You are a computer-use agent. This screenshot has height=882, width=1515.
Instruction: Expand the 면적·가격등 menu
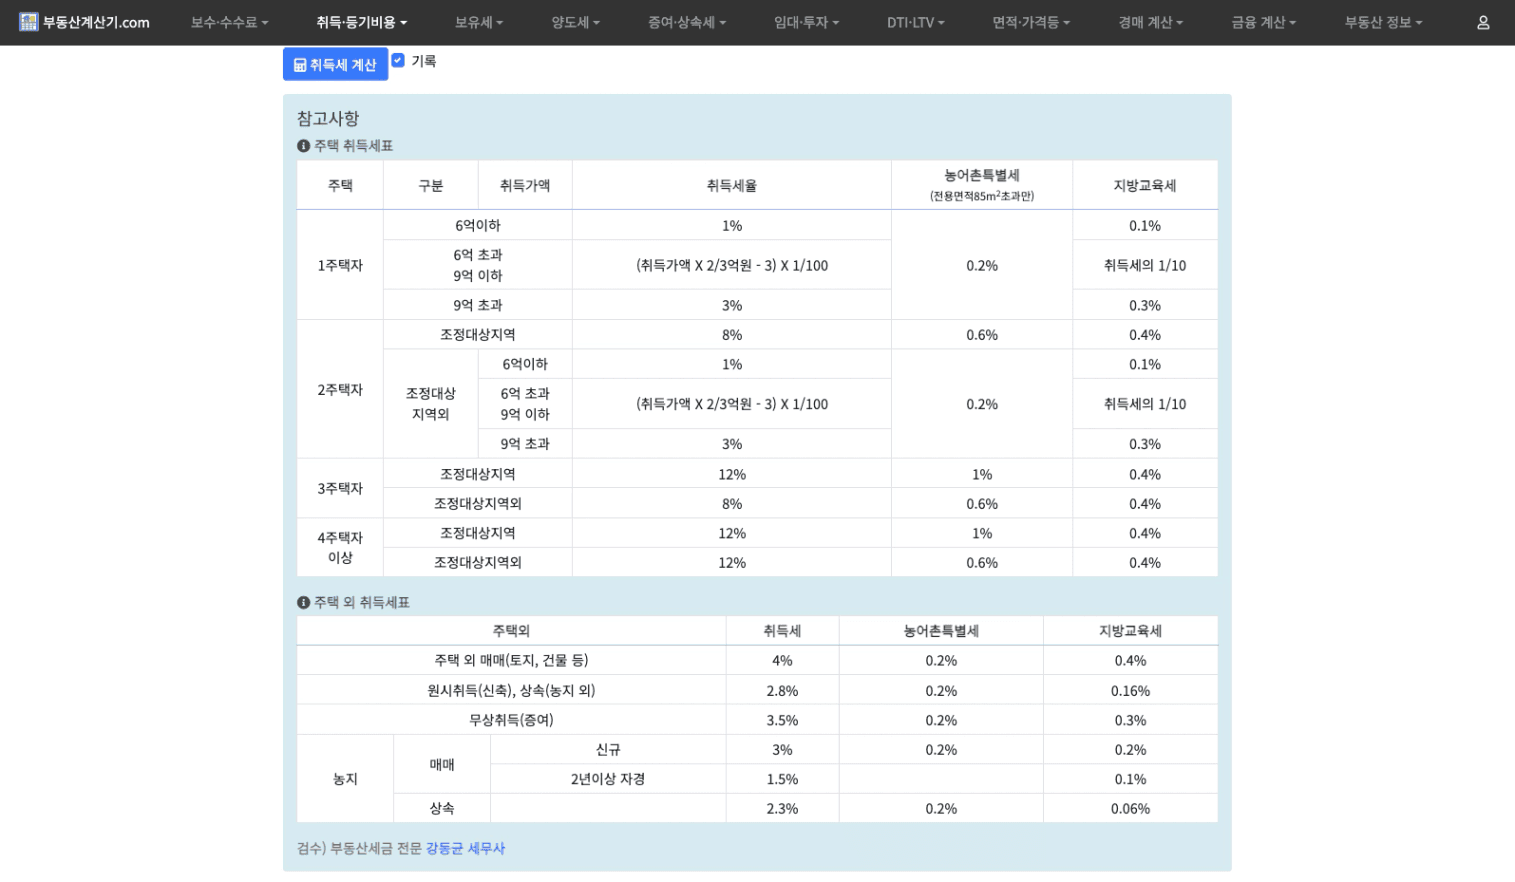pos(1030,22)
